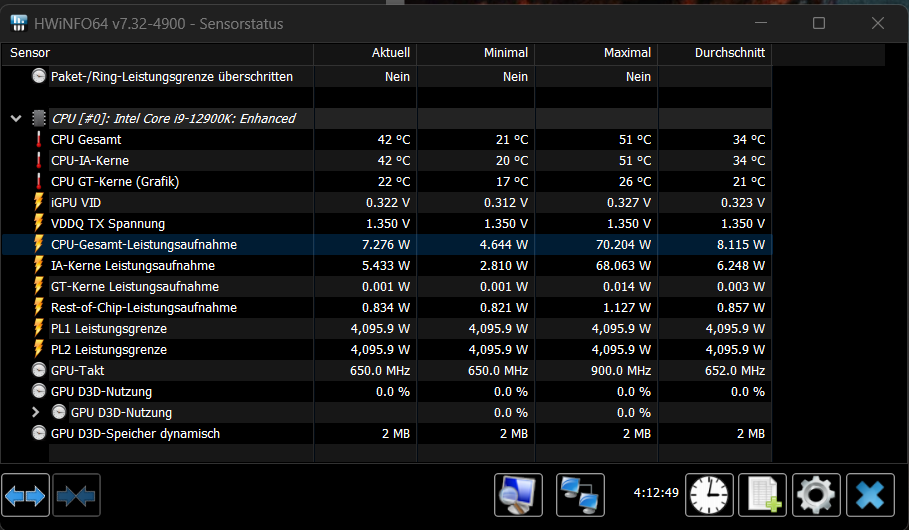The image size is (909, 530).
Task: Click the 7.276 W current power value
Action: pos(386,245)
